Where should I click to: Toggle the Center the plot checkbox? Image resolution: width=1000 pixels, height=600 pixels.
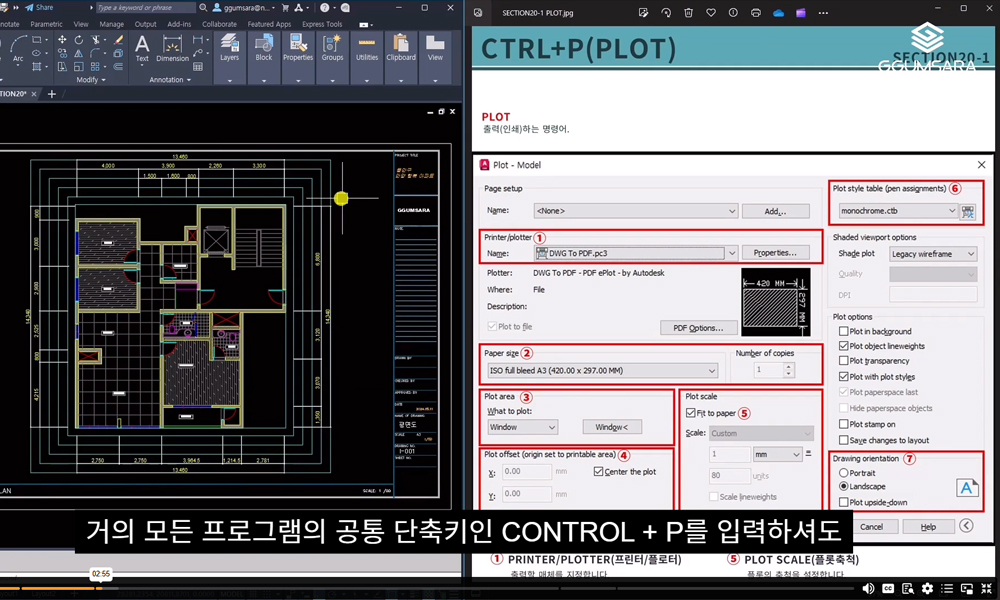(x=599, y=472)
